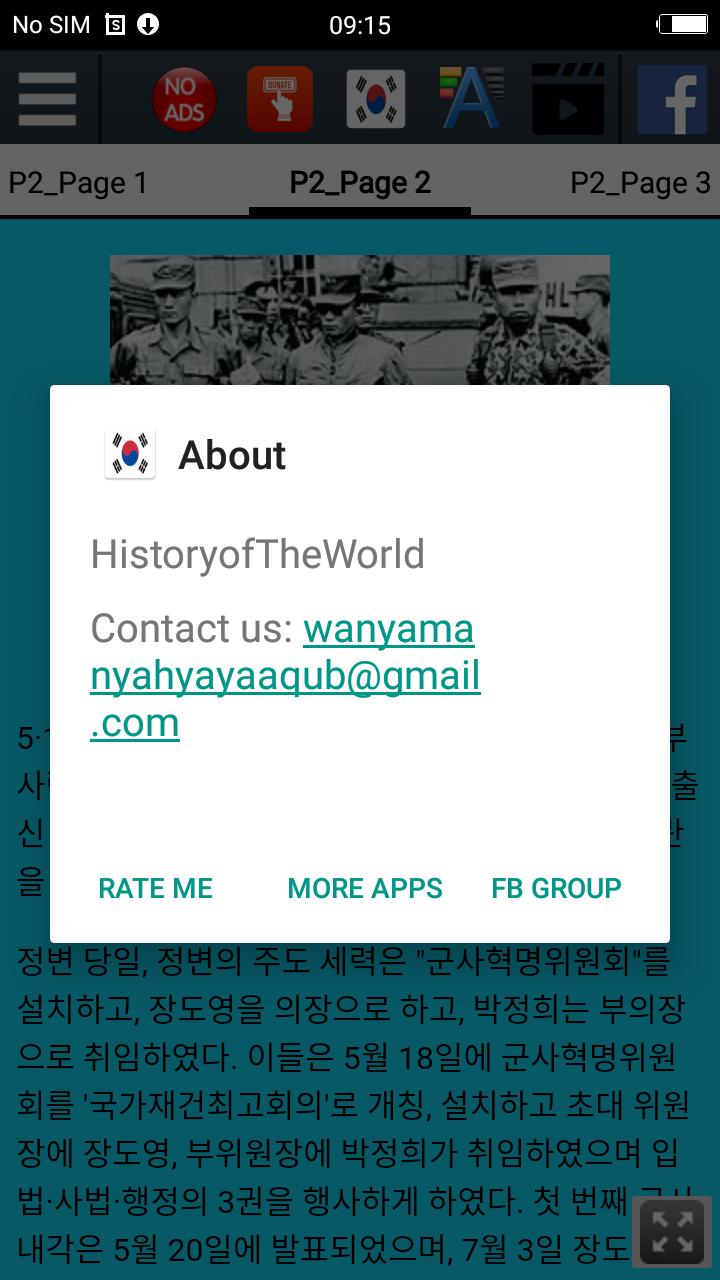Tap the download status bar icon

147,24
